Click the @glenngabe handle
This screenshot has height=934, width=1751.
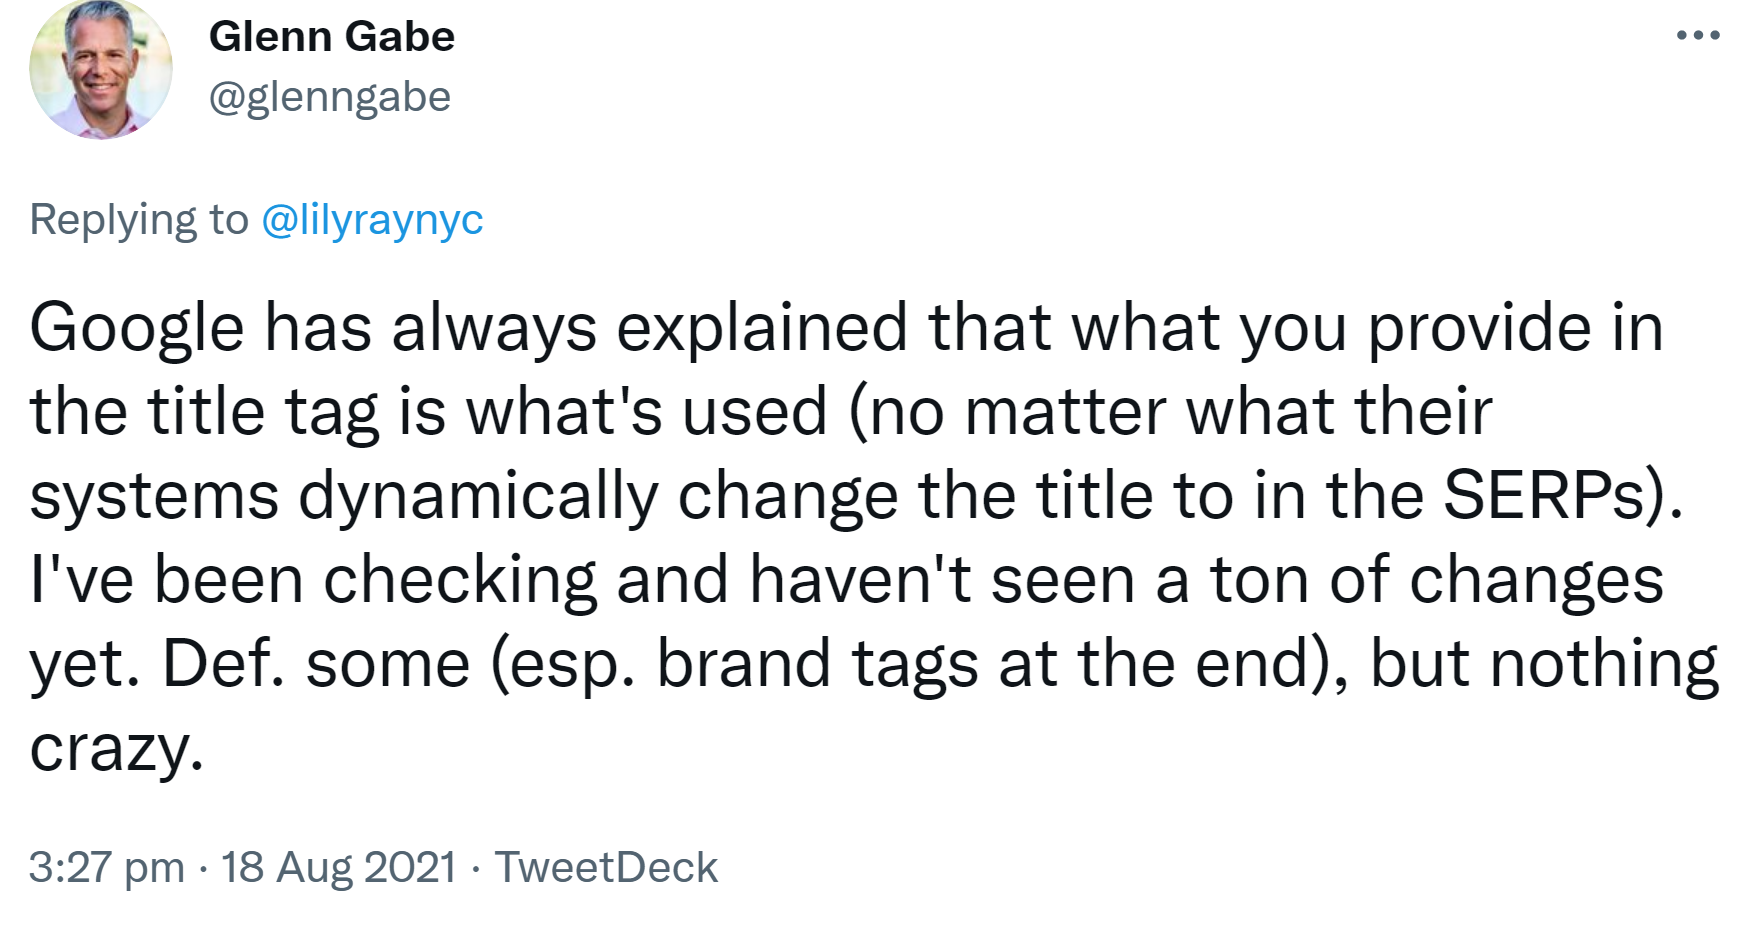330,97
